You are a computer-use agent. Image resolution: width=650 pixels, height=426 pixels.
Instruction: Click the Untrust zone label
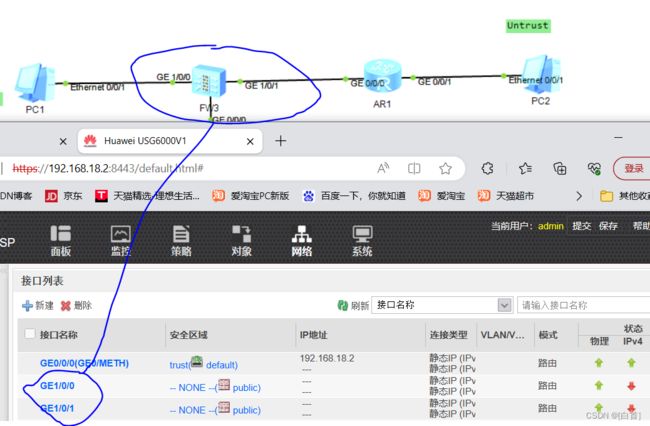(528, 26)
